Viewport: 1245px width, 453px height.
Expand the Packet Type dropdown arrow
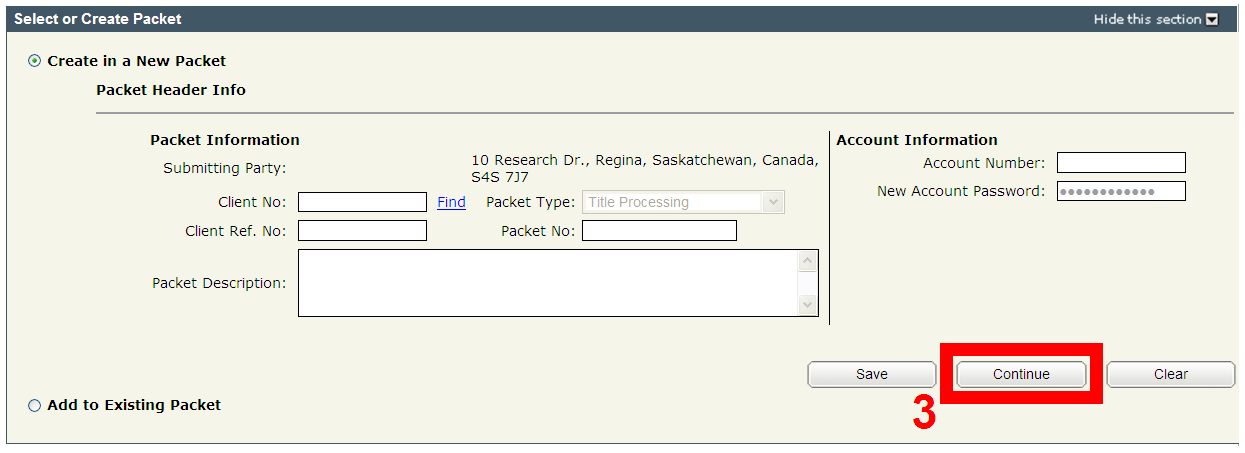click(773, 202)
